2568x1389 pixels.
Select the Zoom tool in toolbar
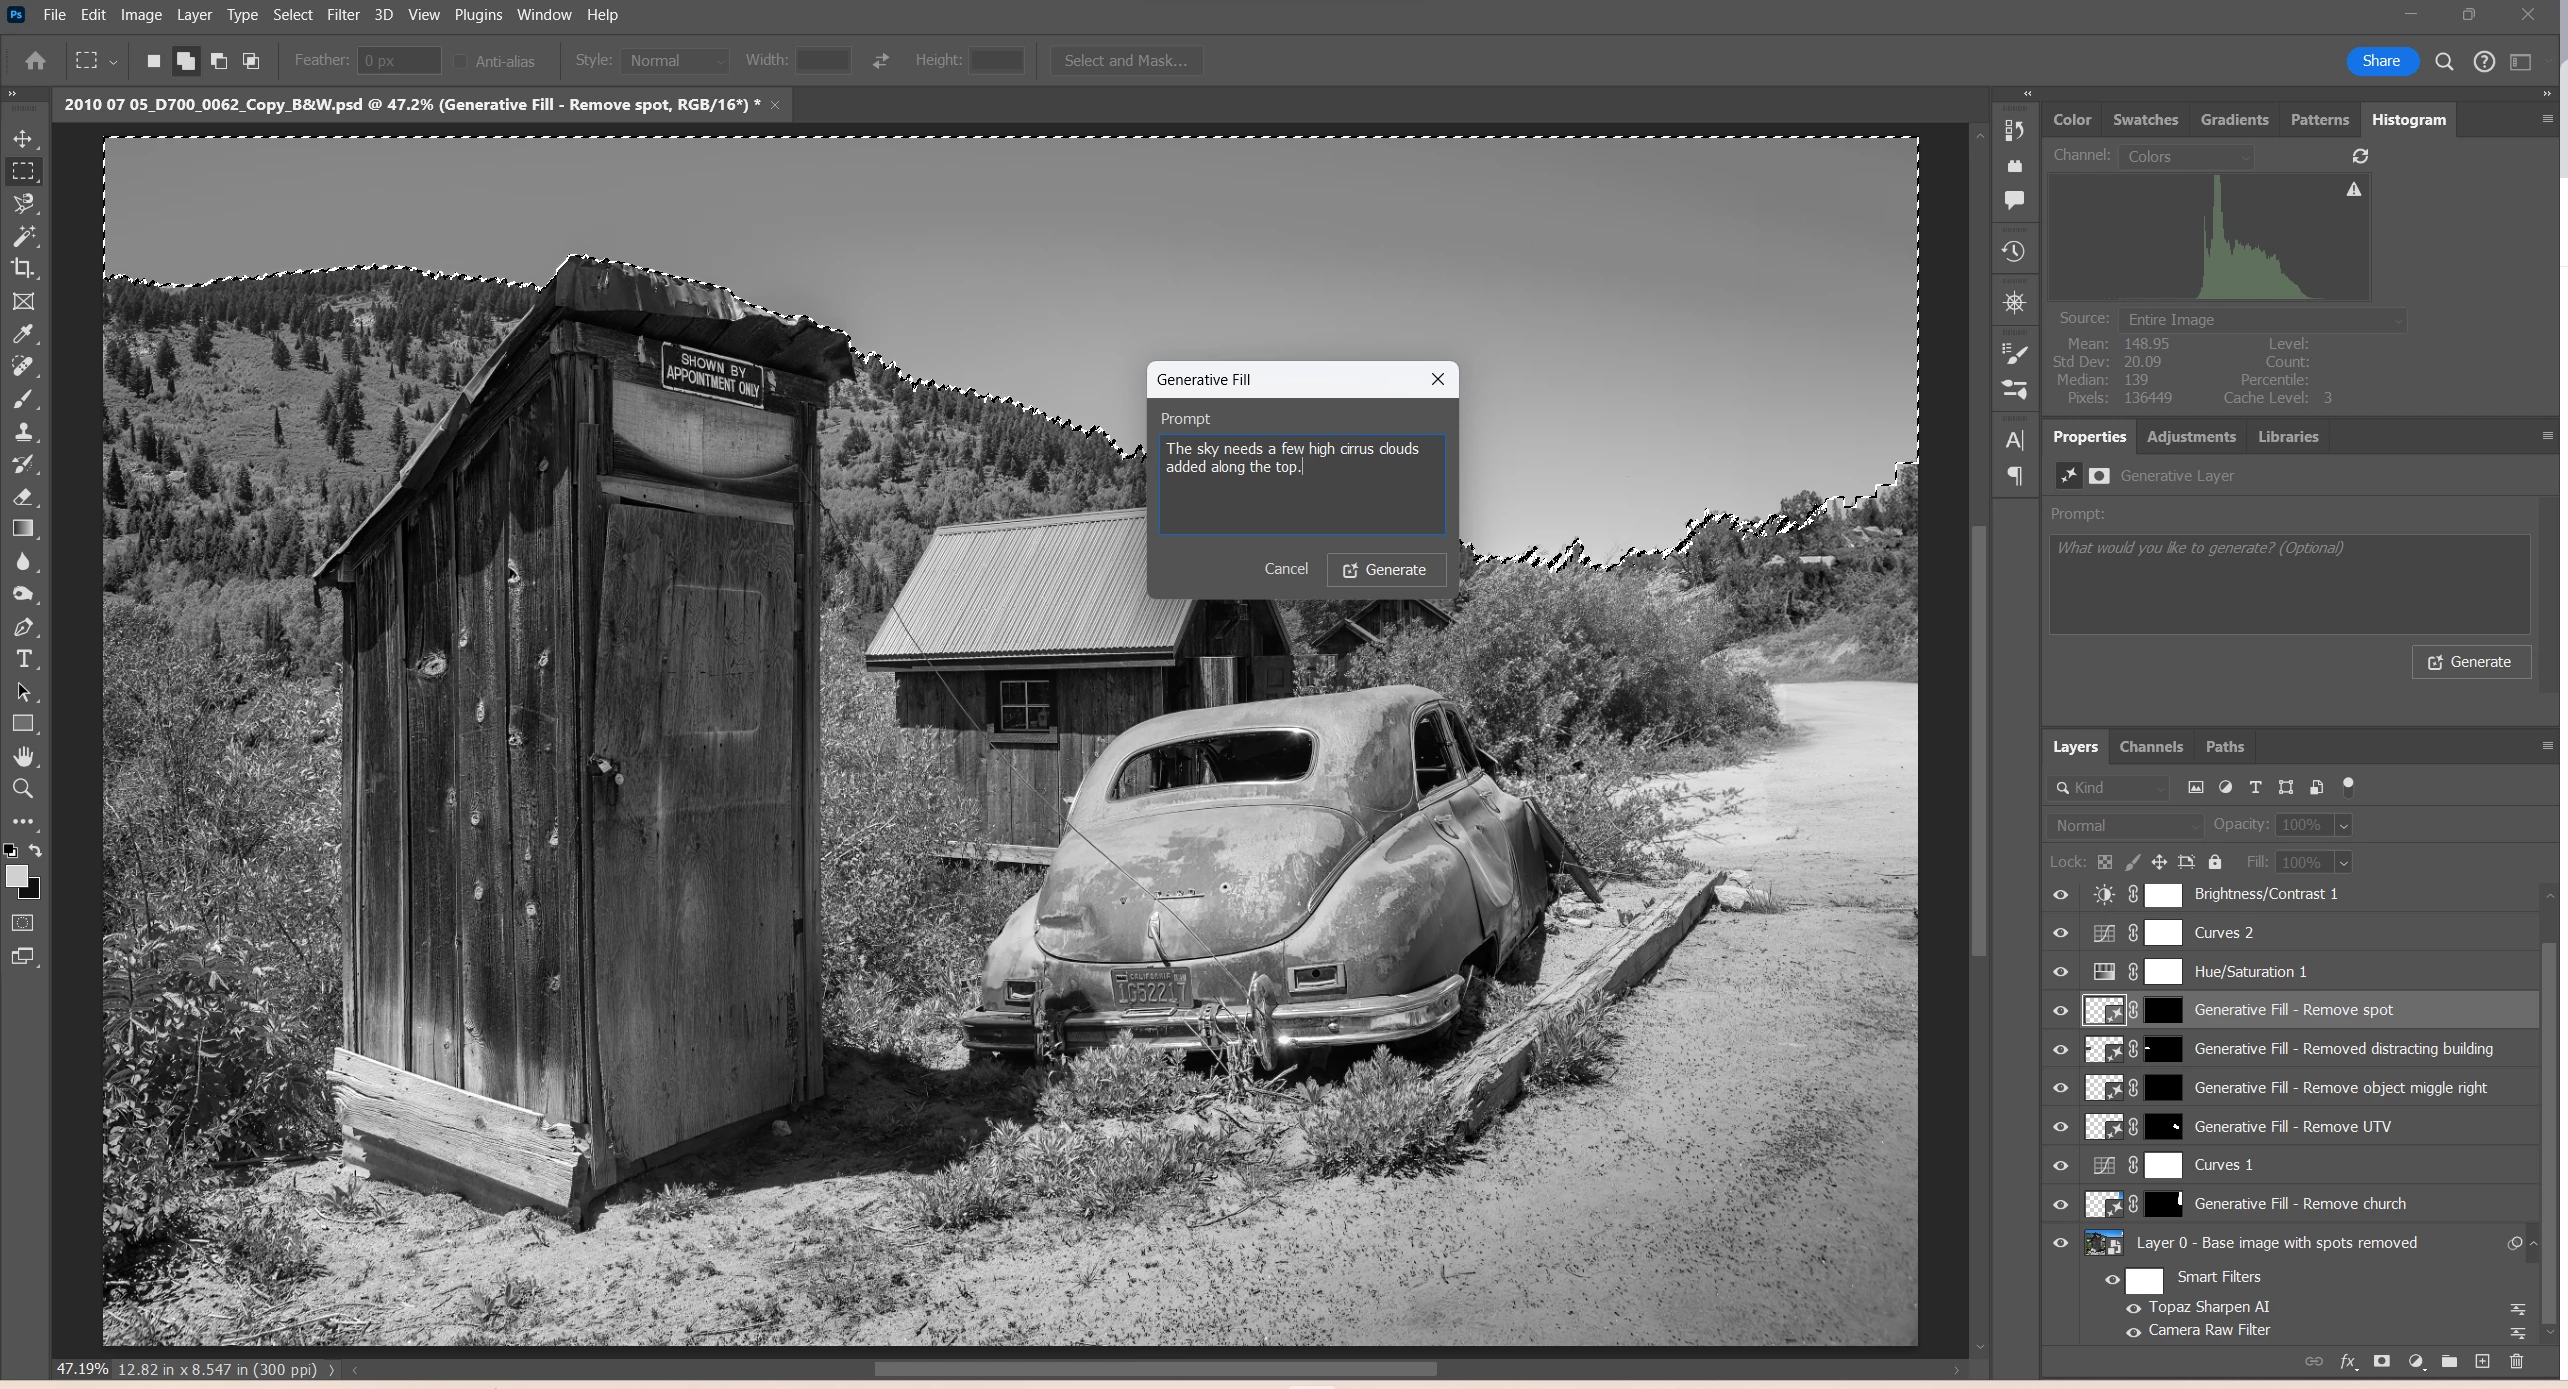[x=23, y=789]
